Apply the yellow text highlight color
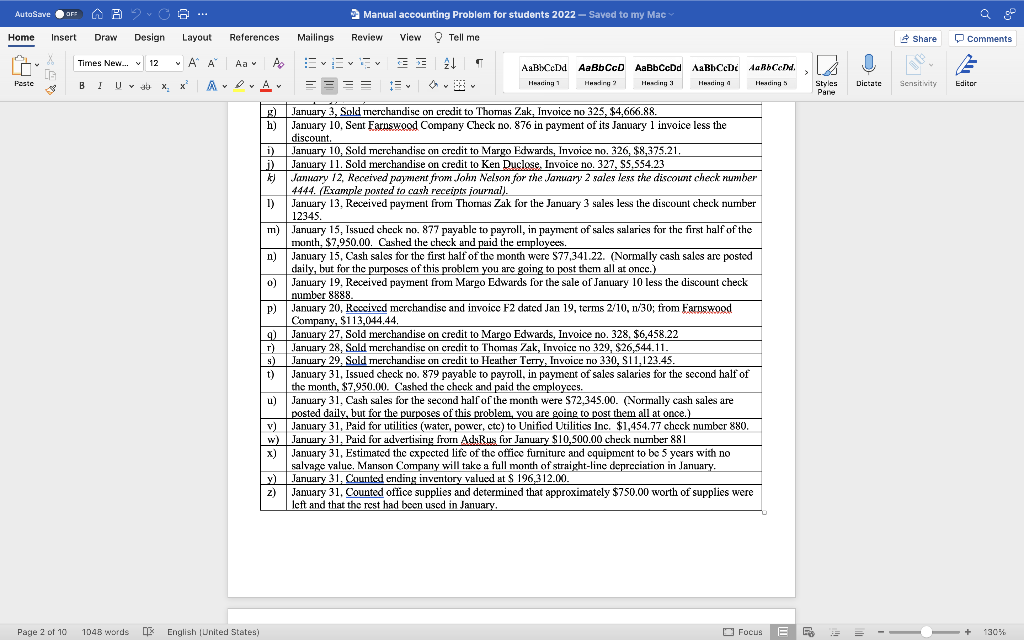This screenshot has width=1024, height=640. [x=240, y=86]
